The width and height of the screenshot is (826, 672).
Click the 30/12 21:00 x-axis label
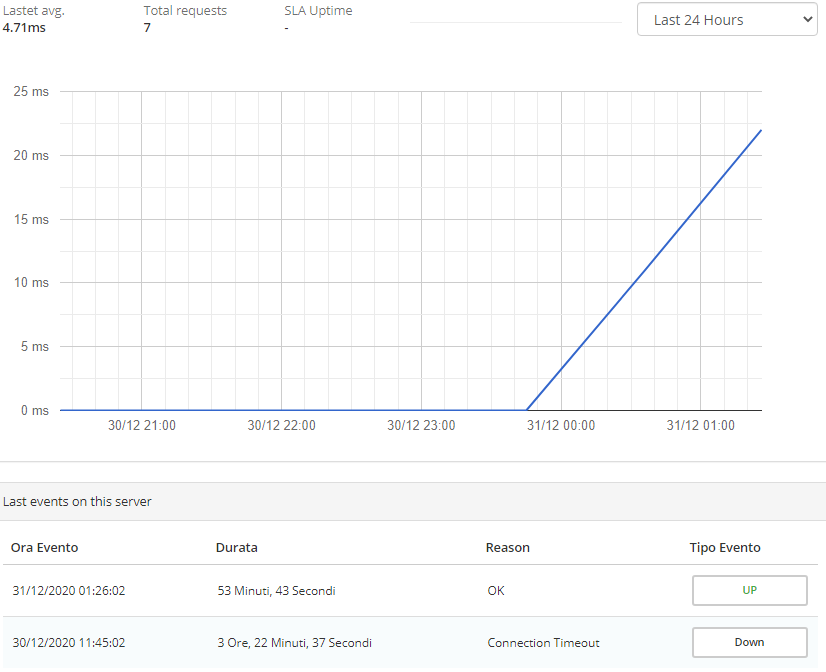tap(142, 425)
